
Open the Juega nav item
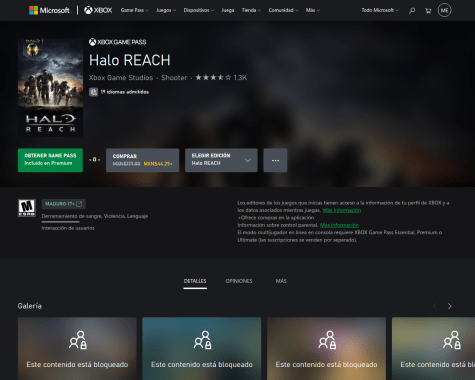pyautogui.click(x=228, y=10)
